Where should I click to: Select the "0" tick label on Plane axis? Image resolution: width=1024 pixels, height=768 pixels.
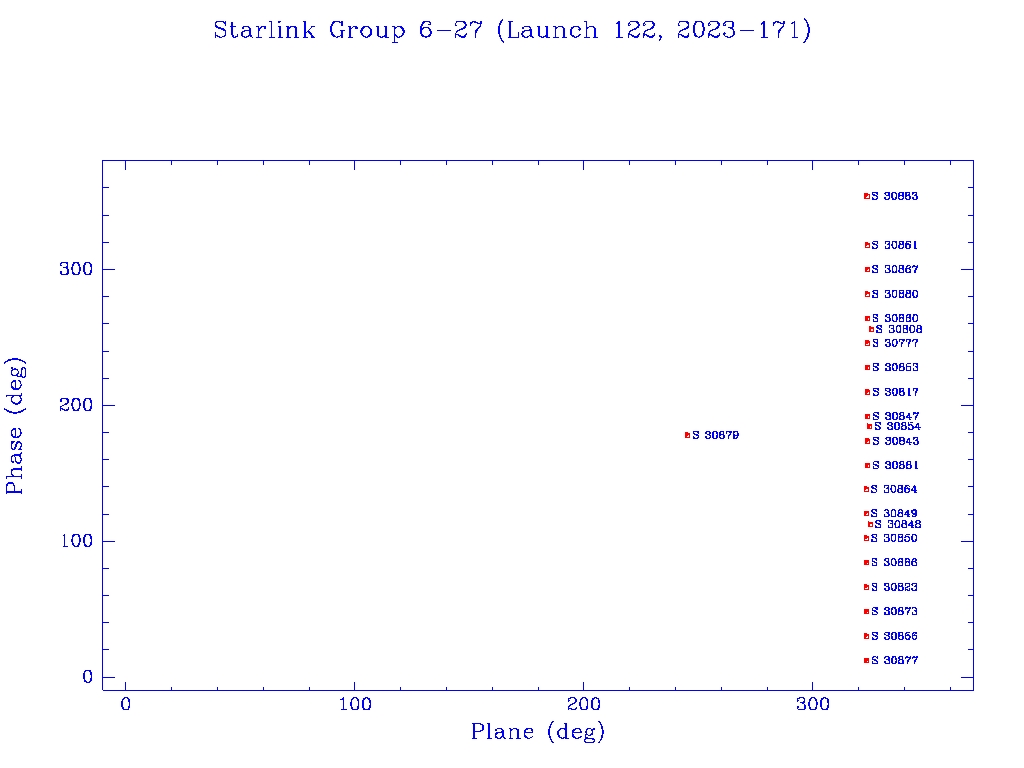125,704
